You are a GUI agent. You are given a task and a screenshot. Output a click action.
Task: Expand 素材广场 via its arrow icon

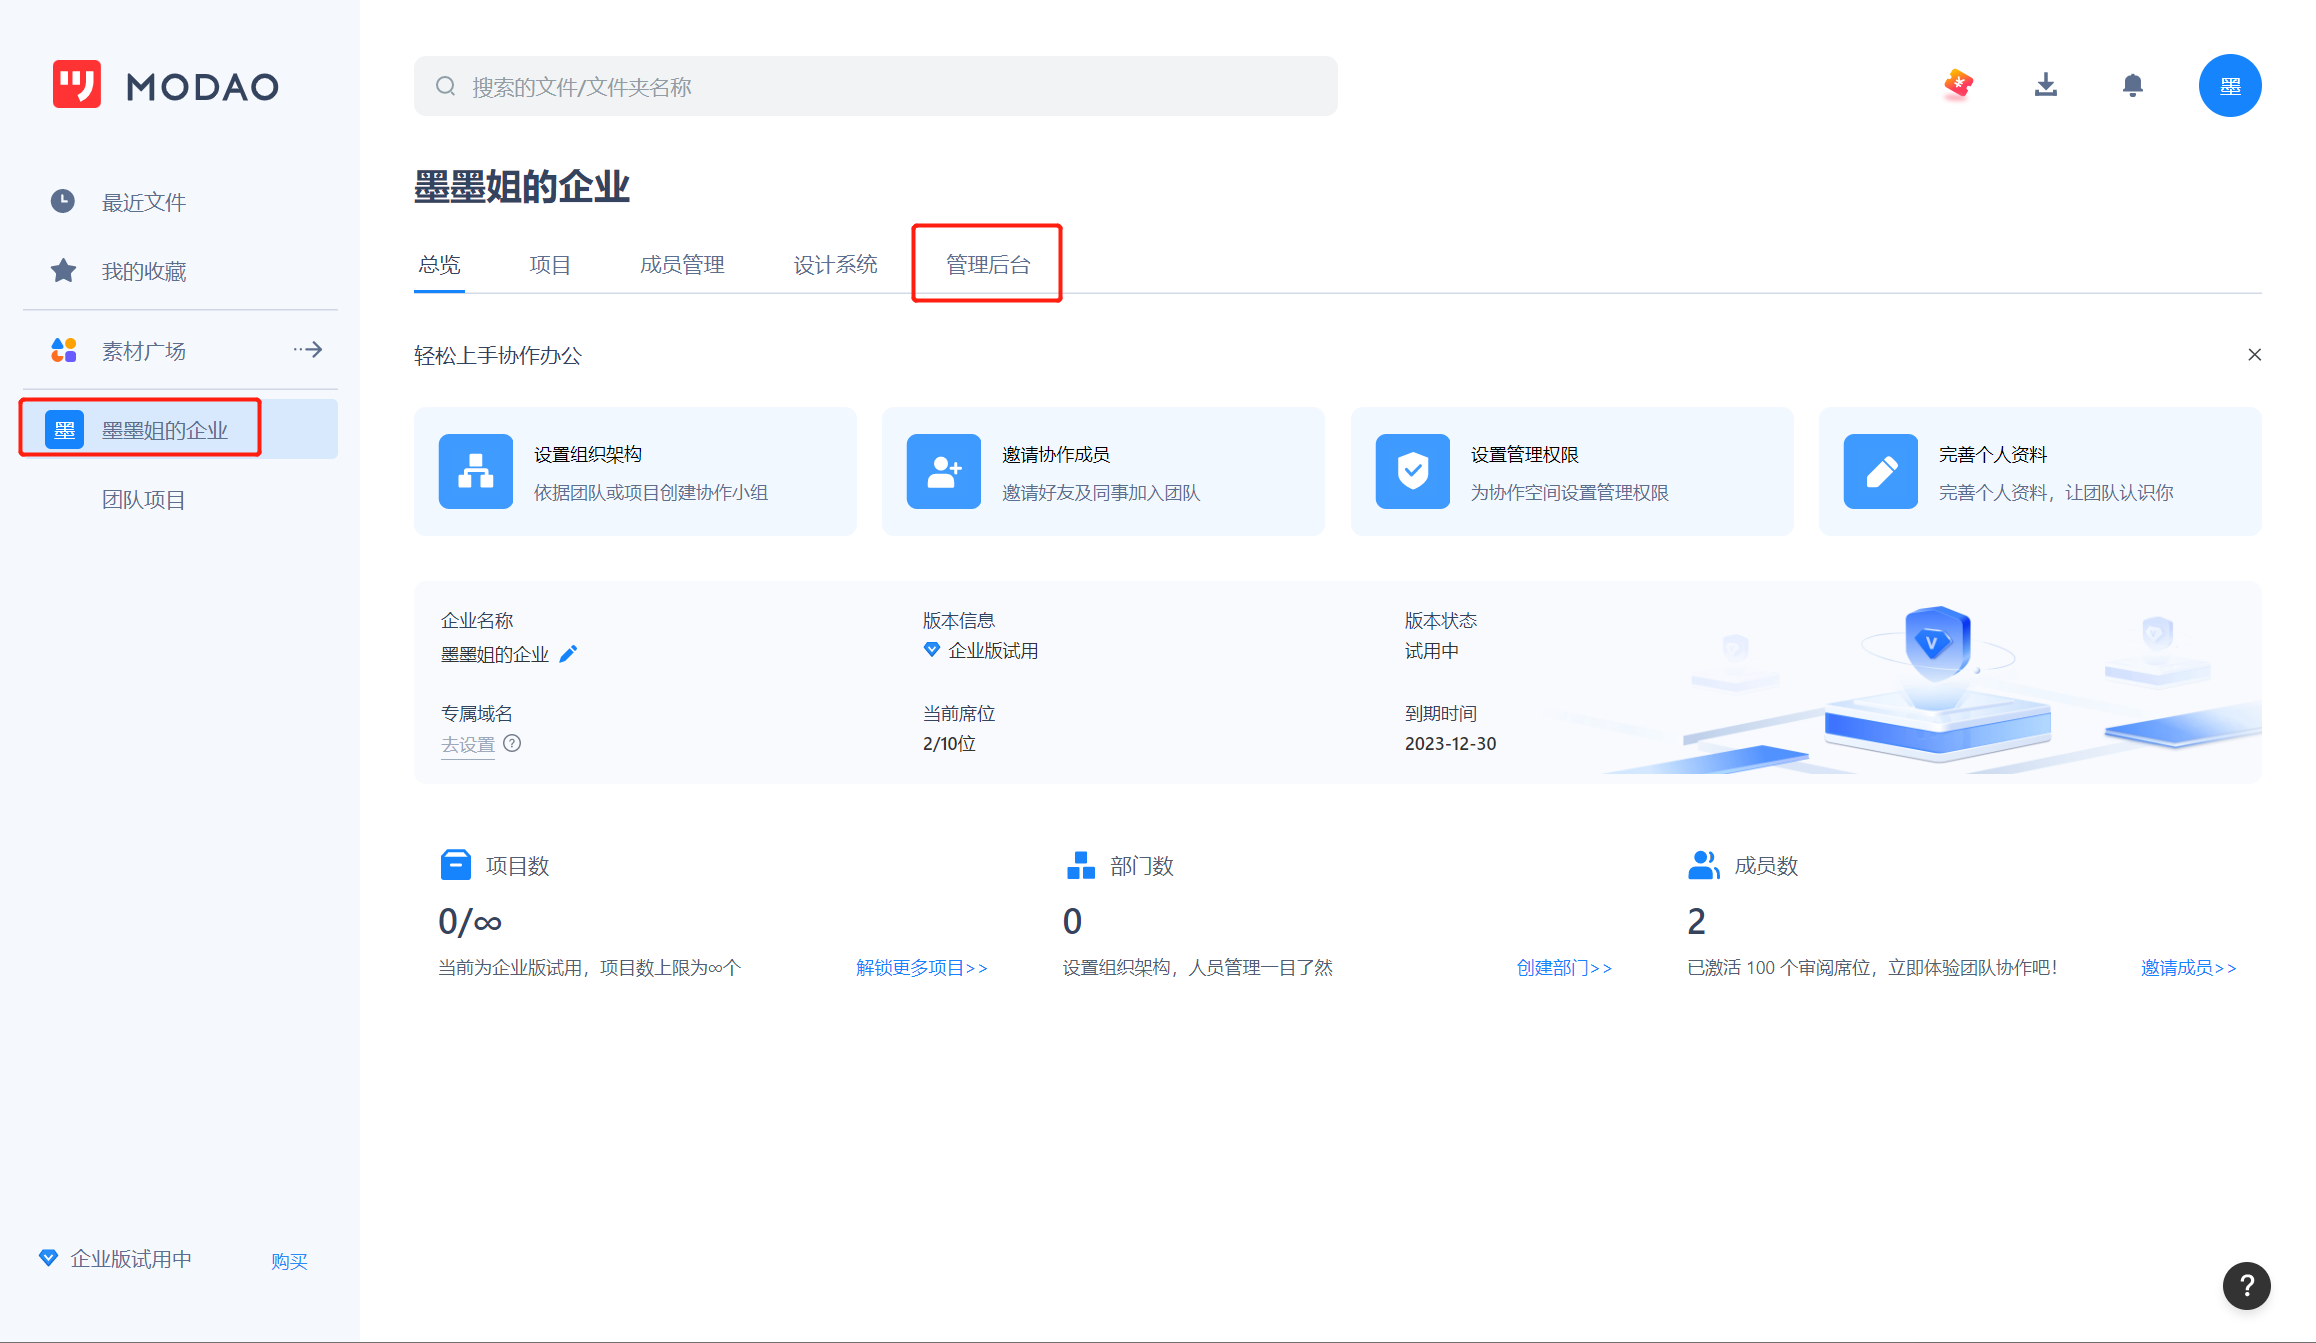click(308, 350)
